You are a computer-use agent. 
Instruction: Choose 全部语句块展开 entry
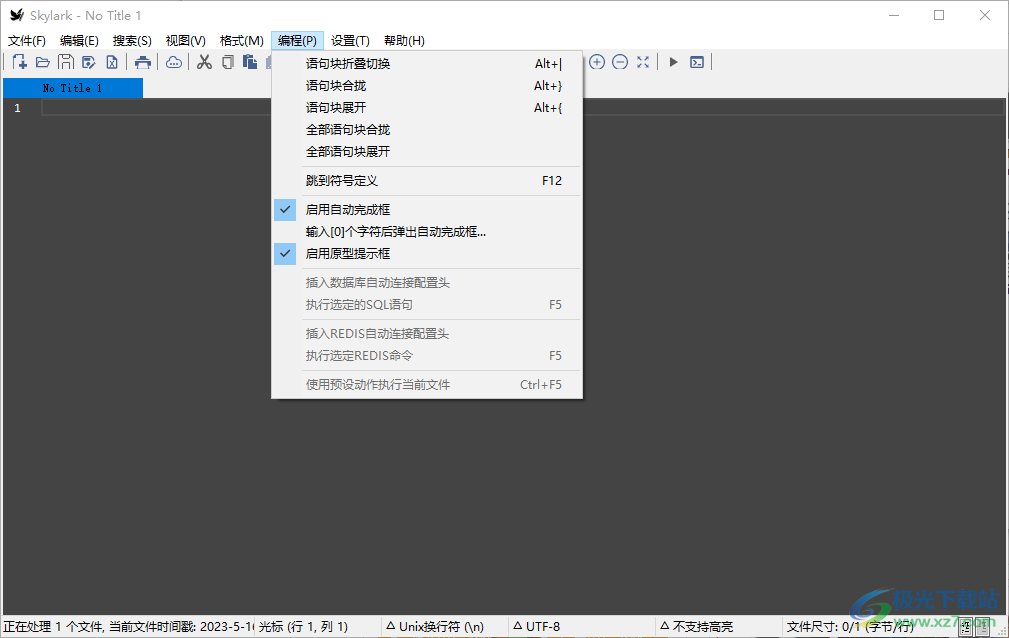(x=427, y=151)
